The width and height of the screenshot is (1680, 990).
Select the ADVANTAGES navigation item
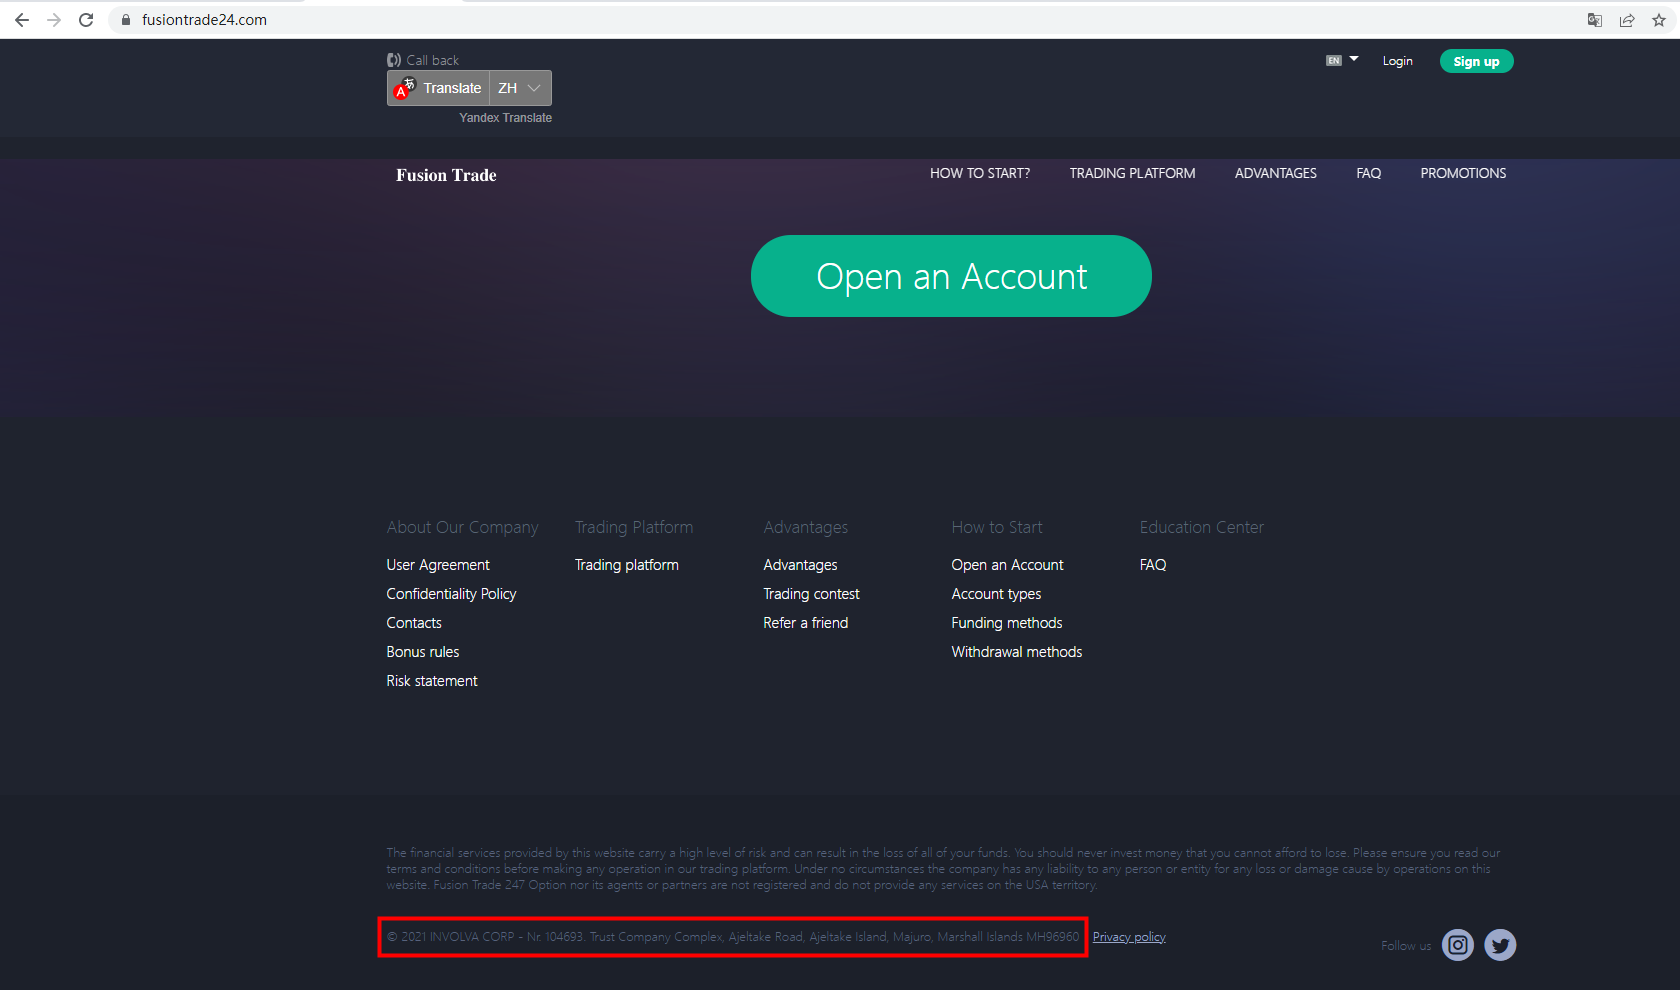(x=1276, y=173)
